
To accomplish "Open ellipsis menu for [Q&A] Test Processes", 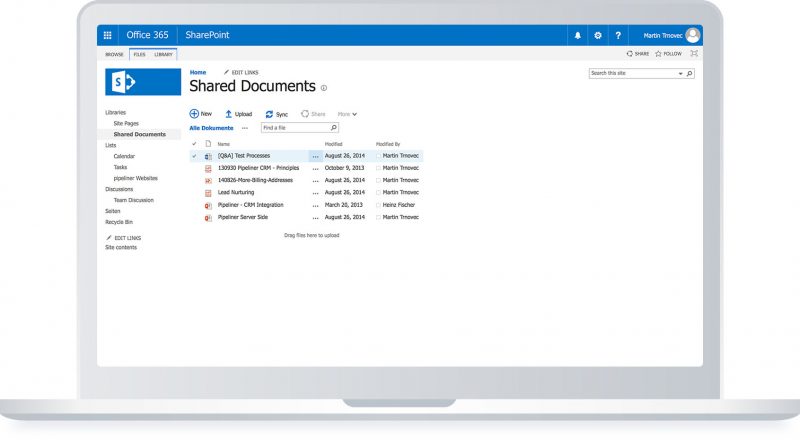I will click(x=315, y=156).
